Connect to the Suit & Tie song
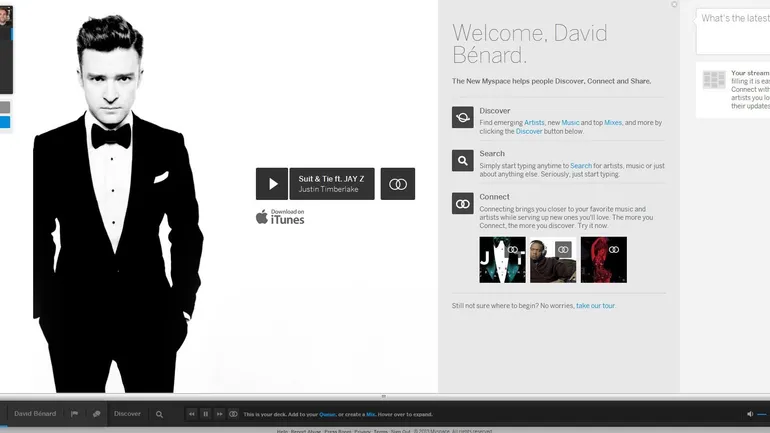The height and width of the screenshot is (433, 770). 398,184
